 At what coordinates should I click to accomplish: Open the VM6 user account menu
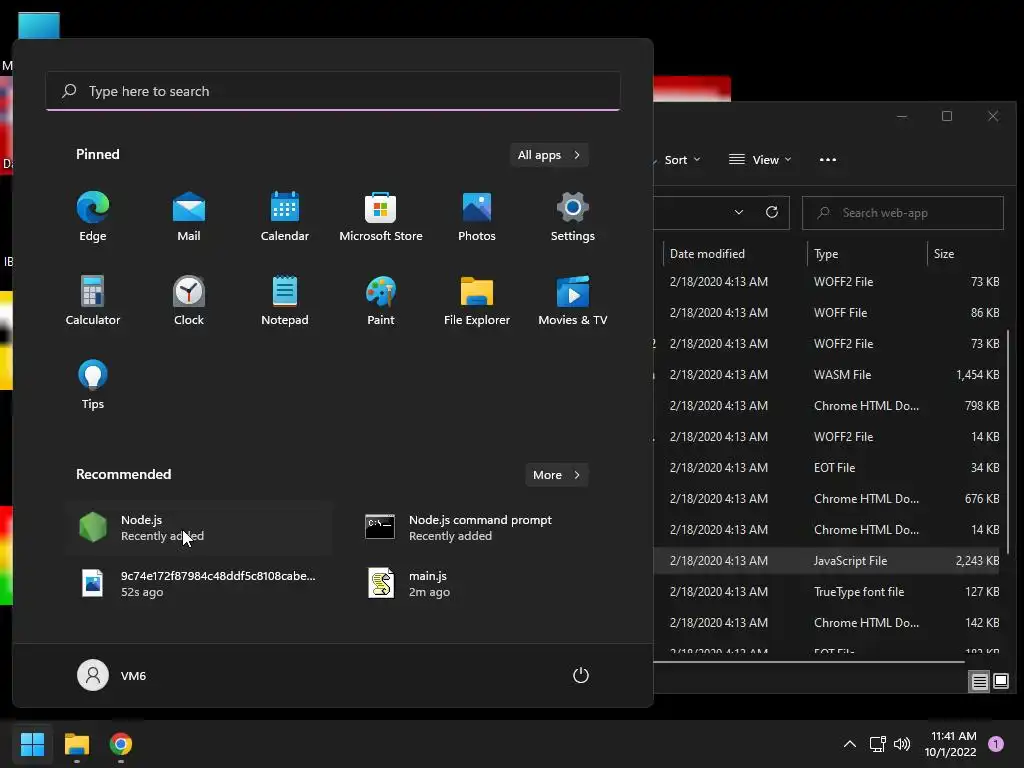click(112, 675)
